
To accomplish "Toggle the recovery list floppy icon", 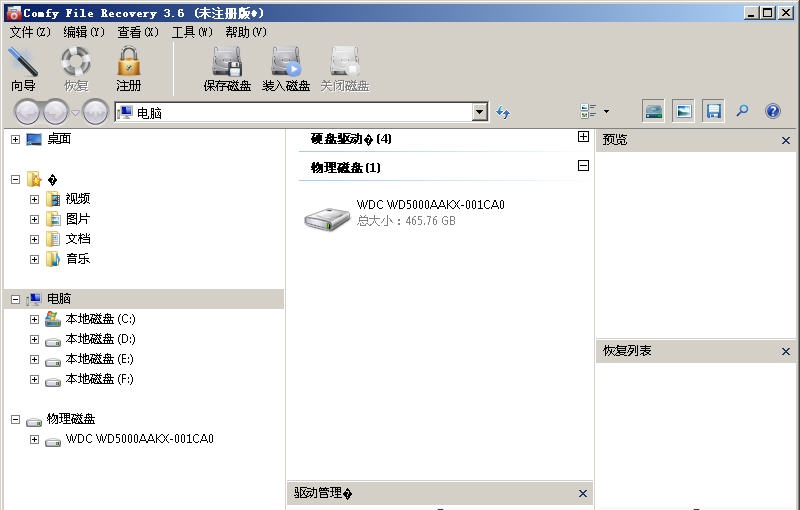I will [x=713, y=111].
